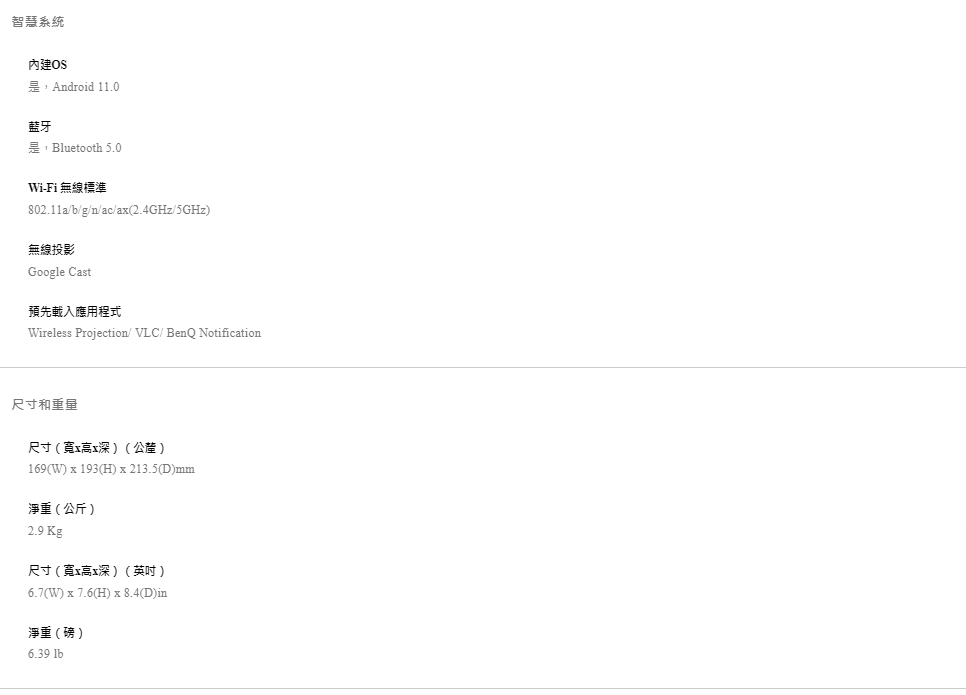Click the 802.11a/b/g/n/ac/ax Wi-Fi value
The image size is (966, 695).
click(x=119, y=210)
